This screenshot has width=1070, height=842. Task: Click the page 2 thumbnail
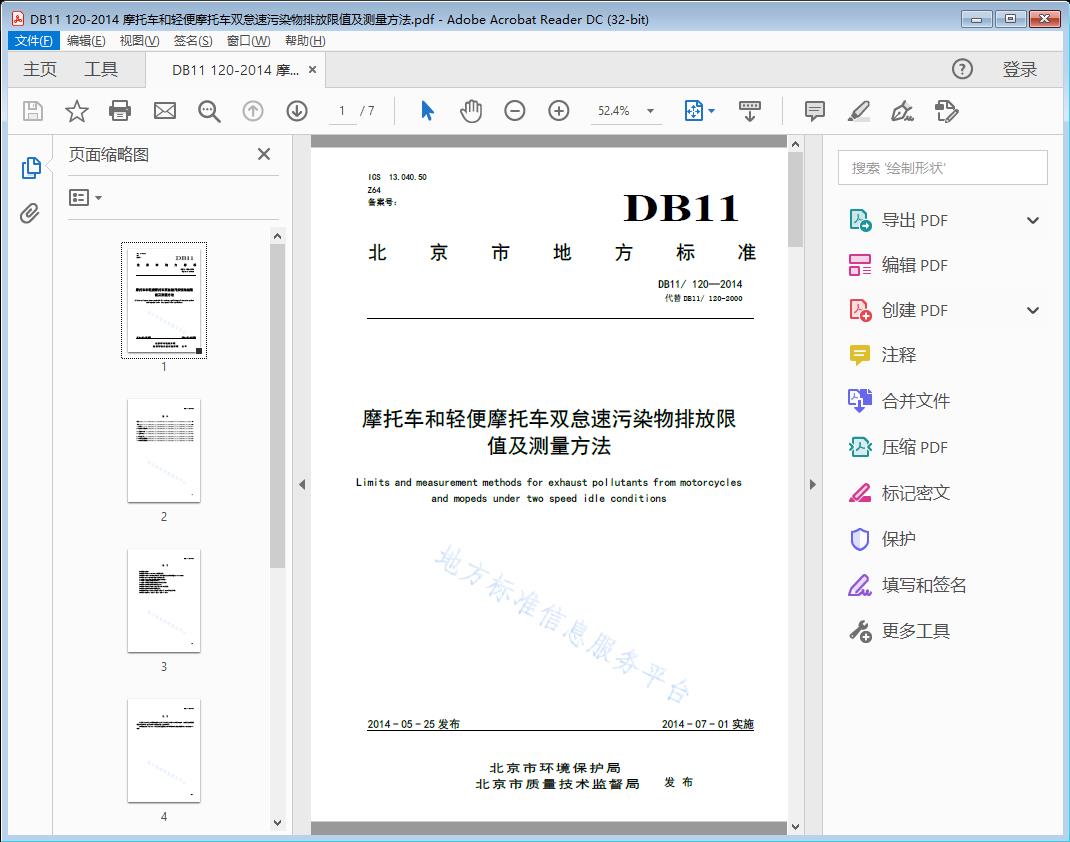click(163, 451)
